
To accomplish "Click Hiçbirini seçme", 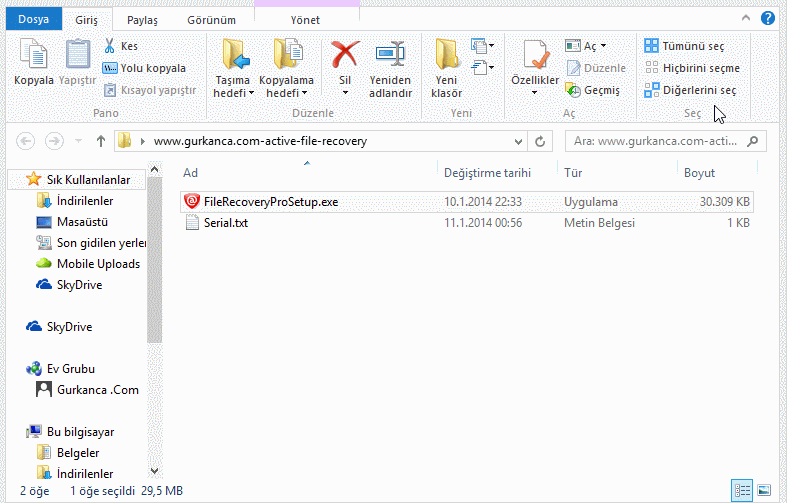I will (x=692, y=68).
